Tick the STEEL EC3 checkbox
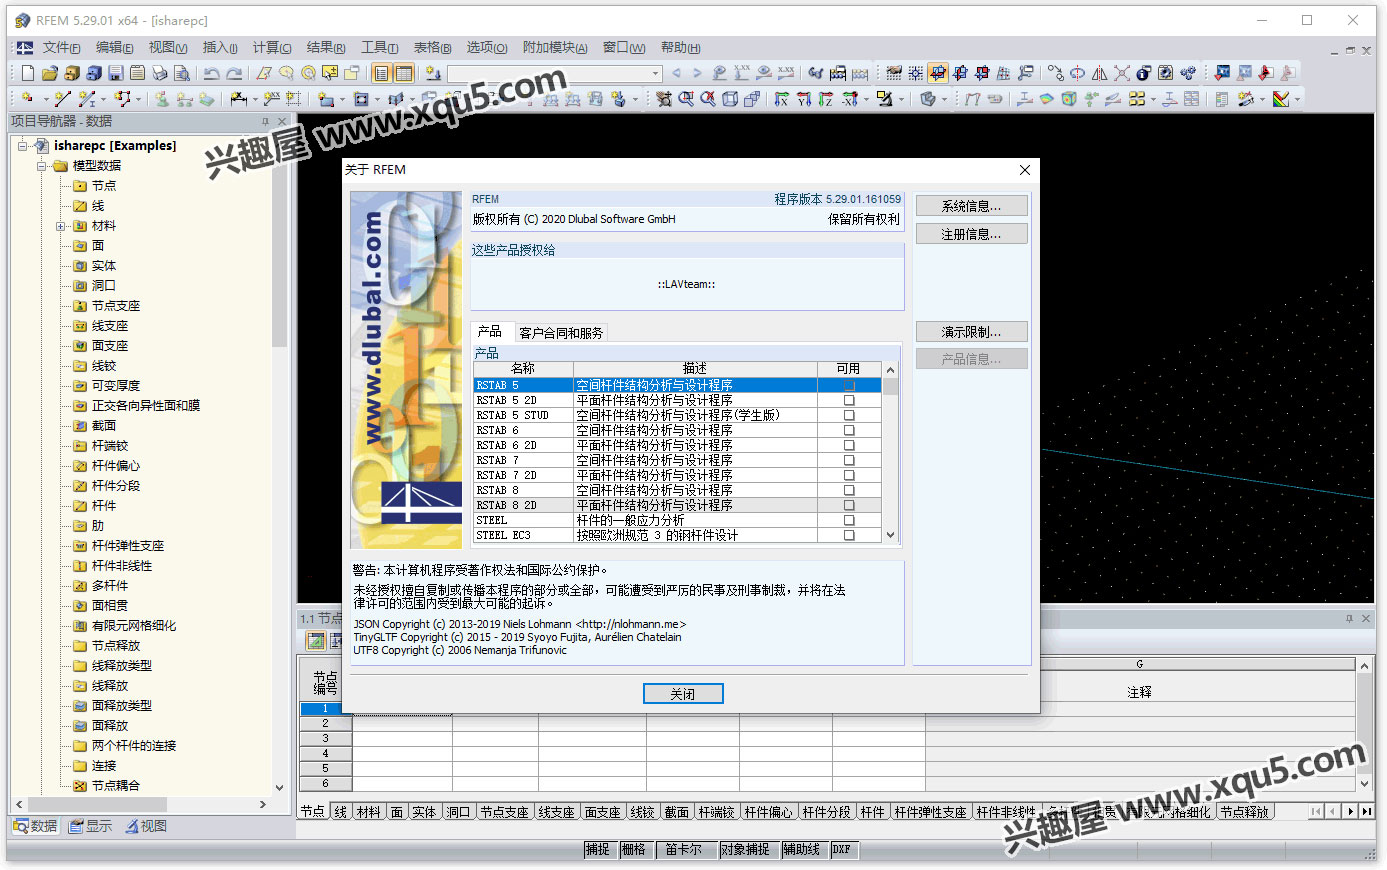Screen dimensions: 1387x870 [x=849, y=535]
